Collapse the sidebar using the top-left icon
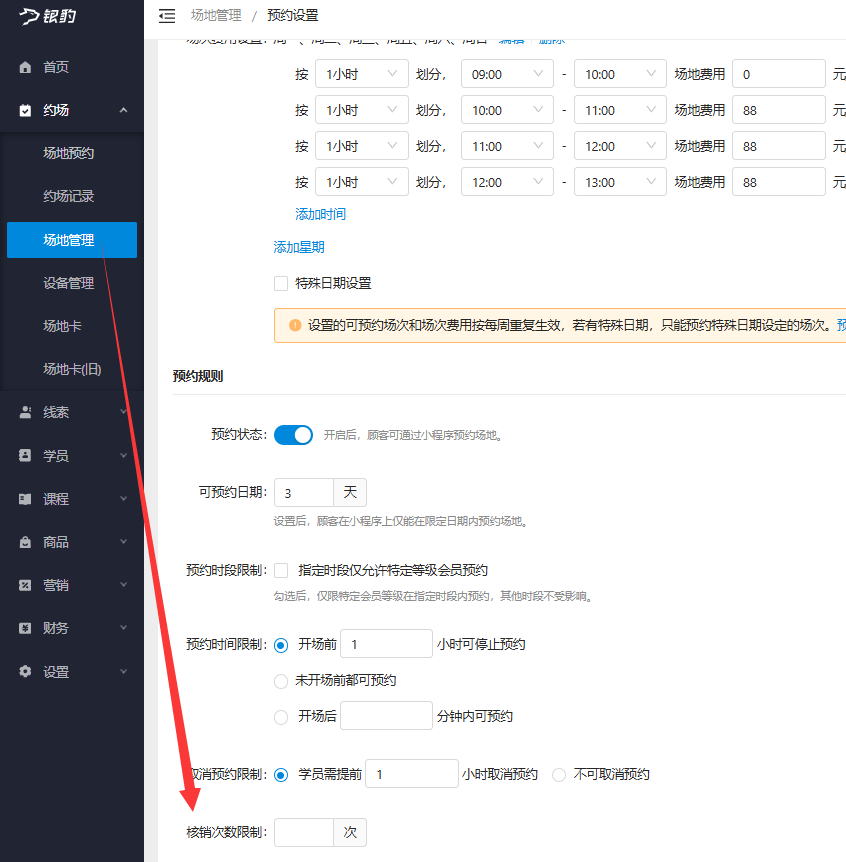Image resolution: width=846 pixels, height=862 pixels. (x=166, y=15)
